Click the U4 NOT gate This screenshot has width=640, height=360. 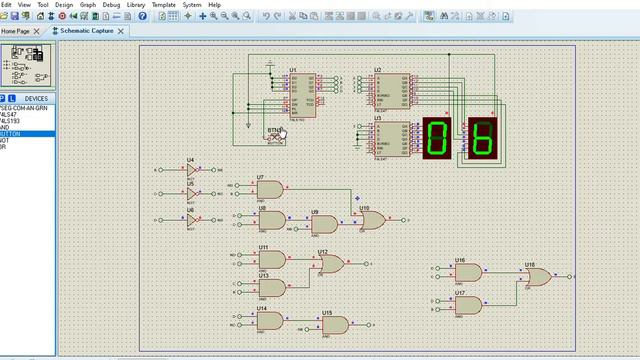point(191,170)
